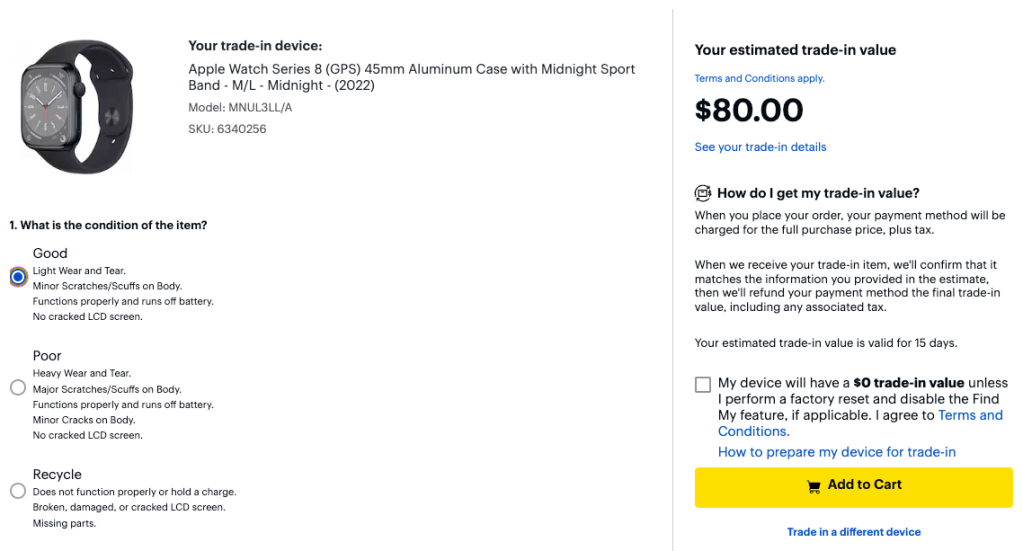The image size is (1023, 551).
Task: Click the $80.00 estimated trade-in amount
Action: click(748, 110)
